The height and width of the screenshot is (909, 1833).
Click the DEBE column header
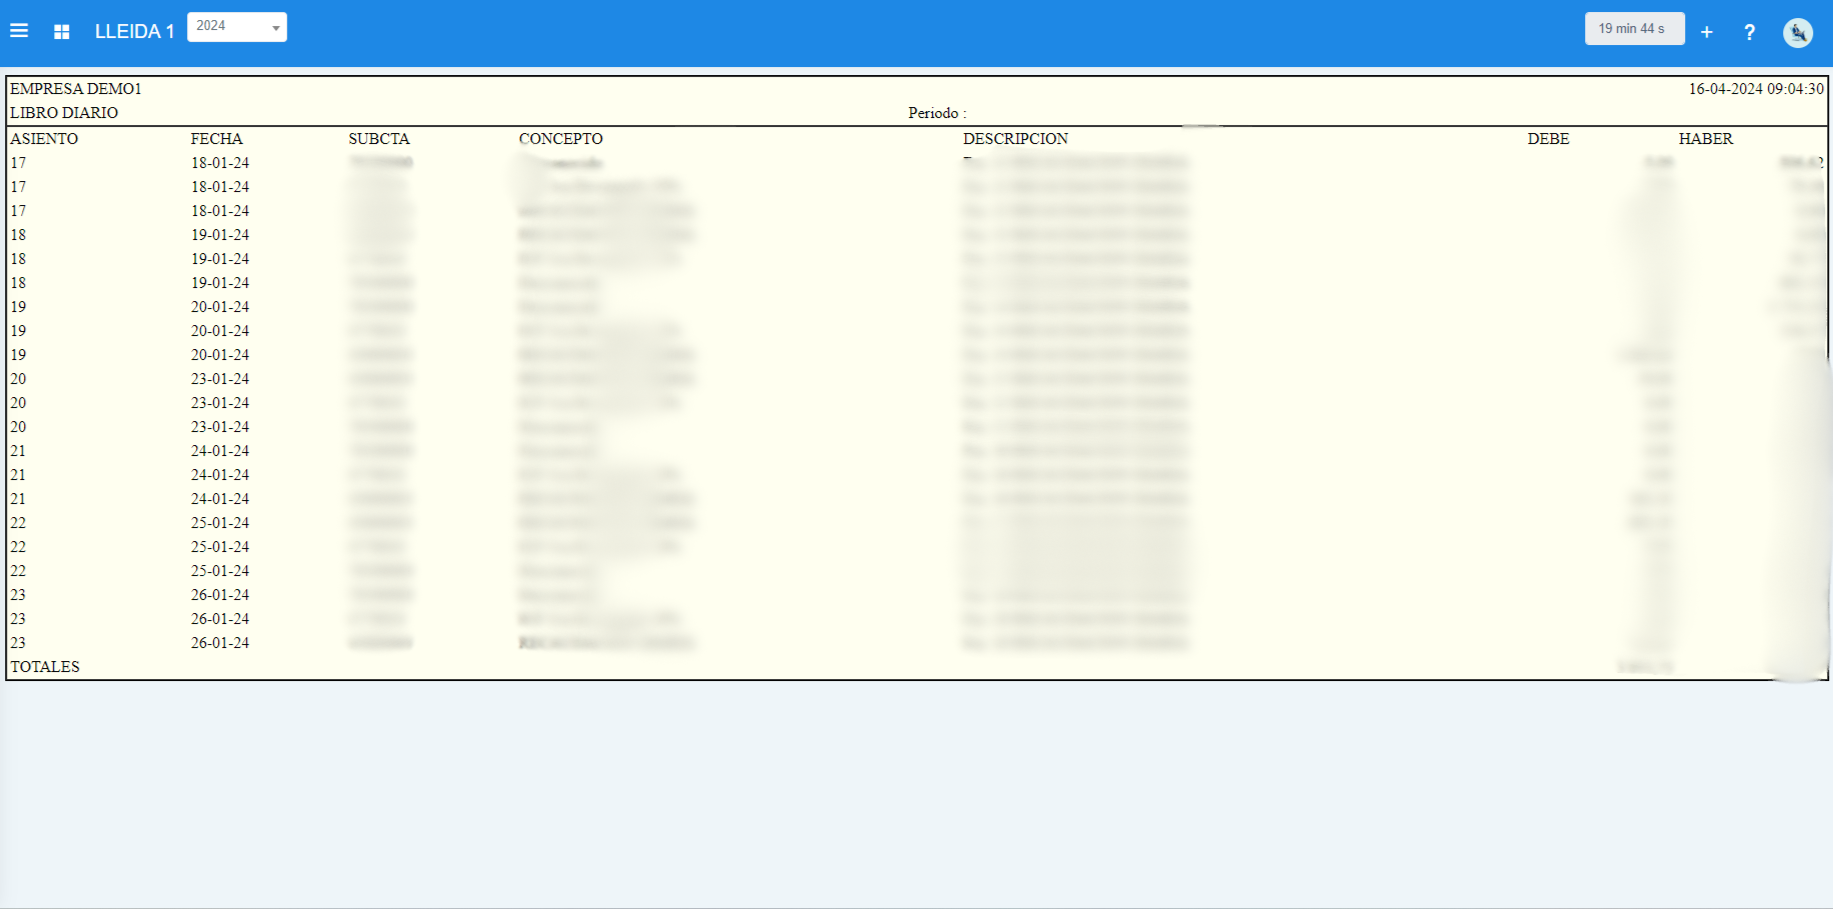click(1548, 139)
